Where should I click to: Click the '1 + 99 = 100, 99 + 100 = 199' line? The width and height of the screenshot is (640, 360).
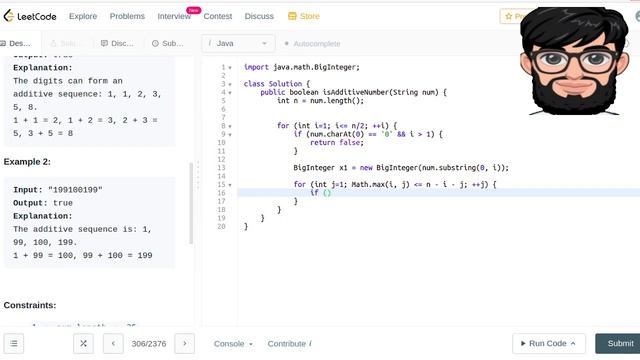83,256
